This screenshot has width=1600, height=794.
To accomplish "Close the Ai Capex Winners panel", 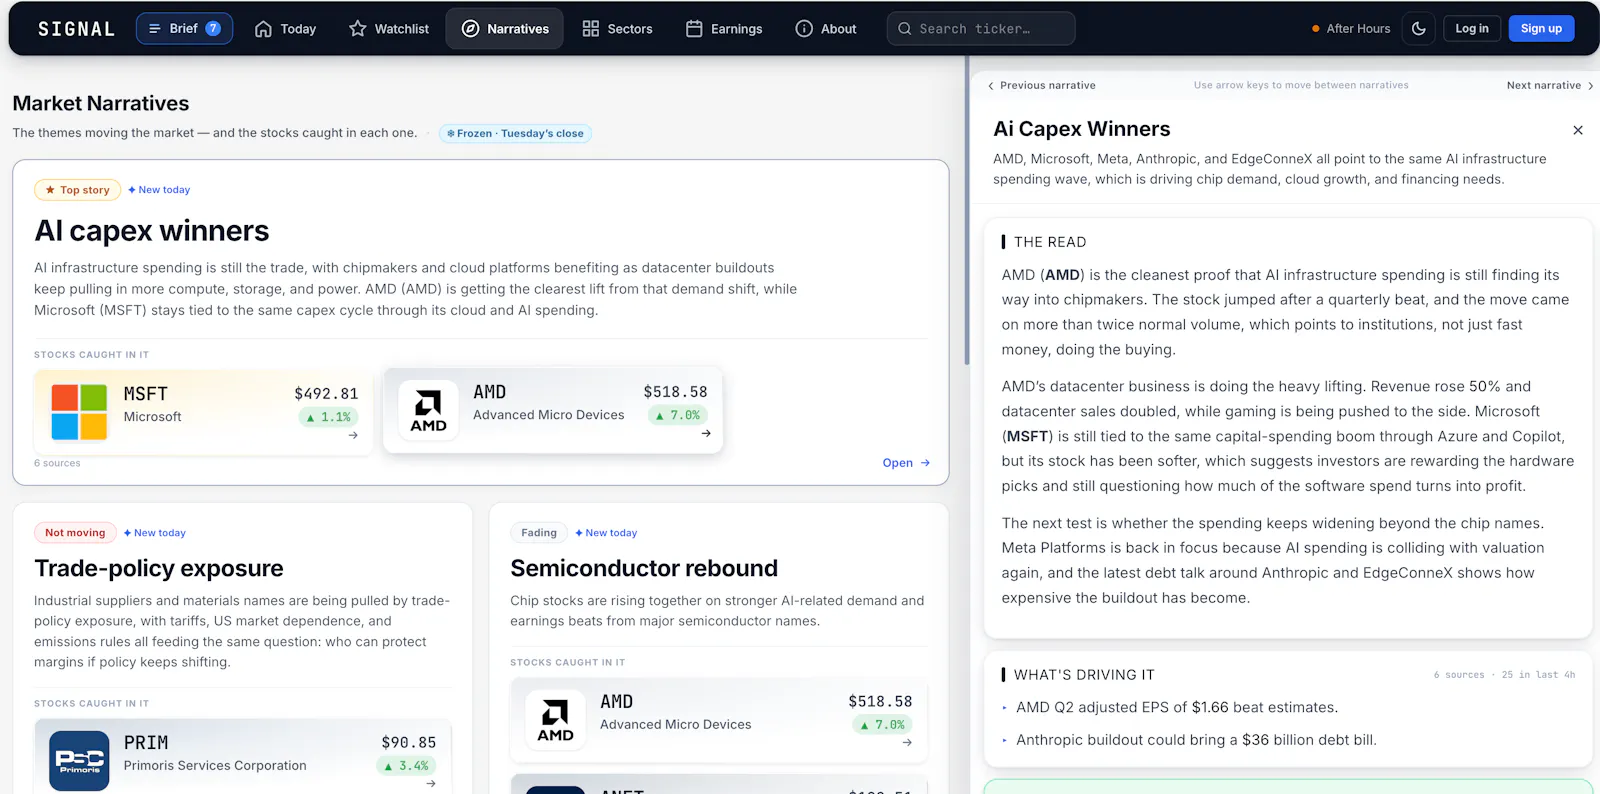I will coord(1578,130).
